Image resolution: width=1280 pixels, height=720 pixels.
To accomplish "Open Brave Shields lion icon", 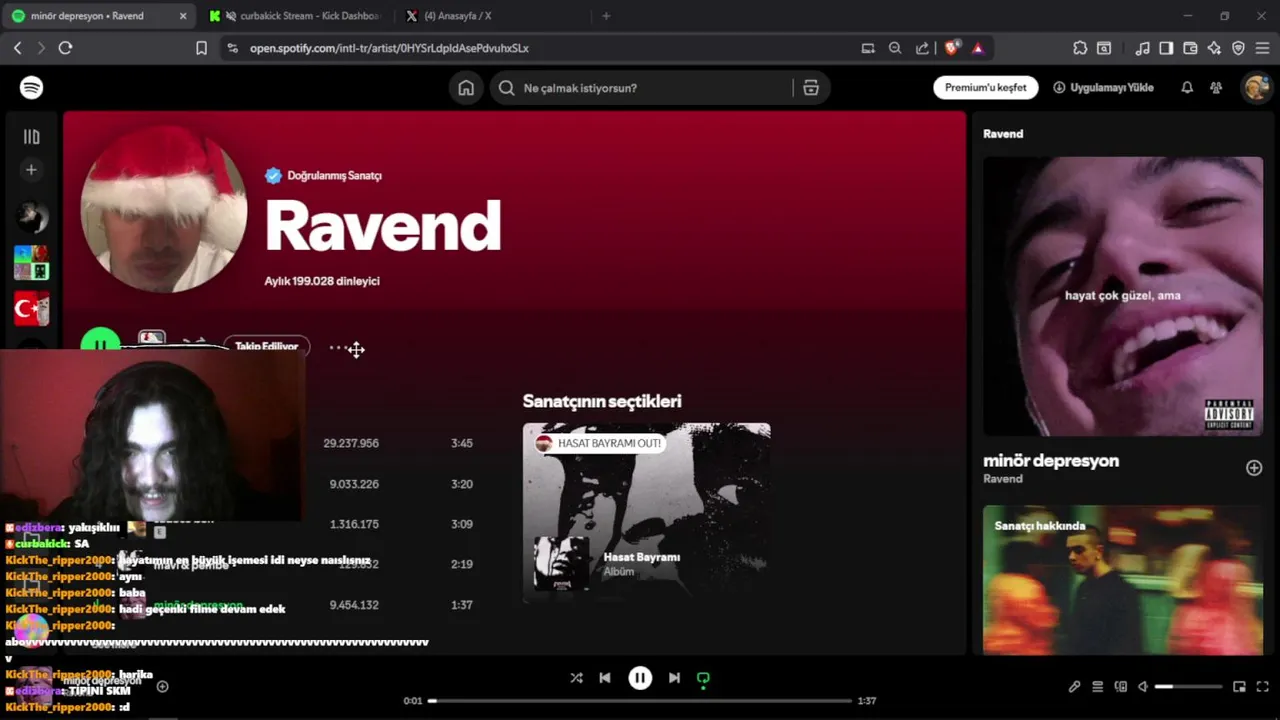I will click(951, 48).
